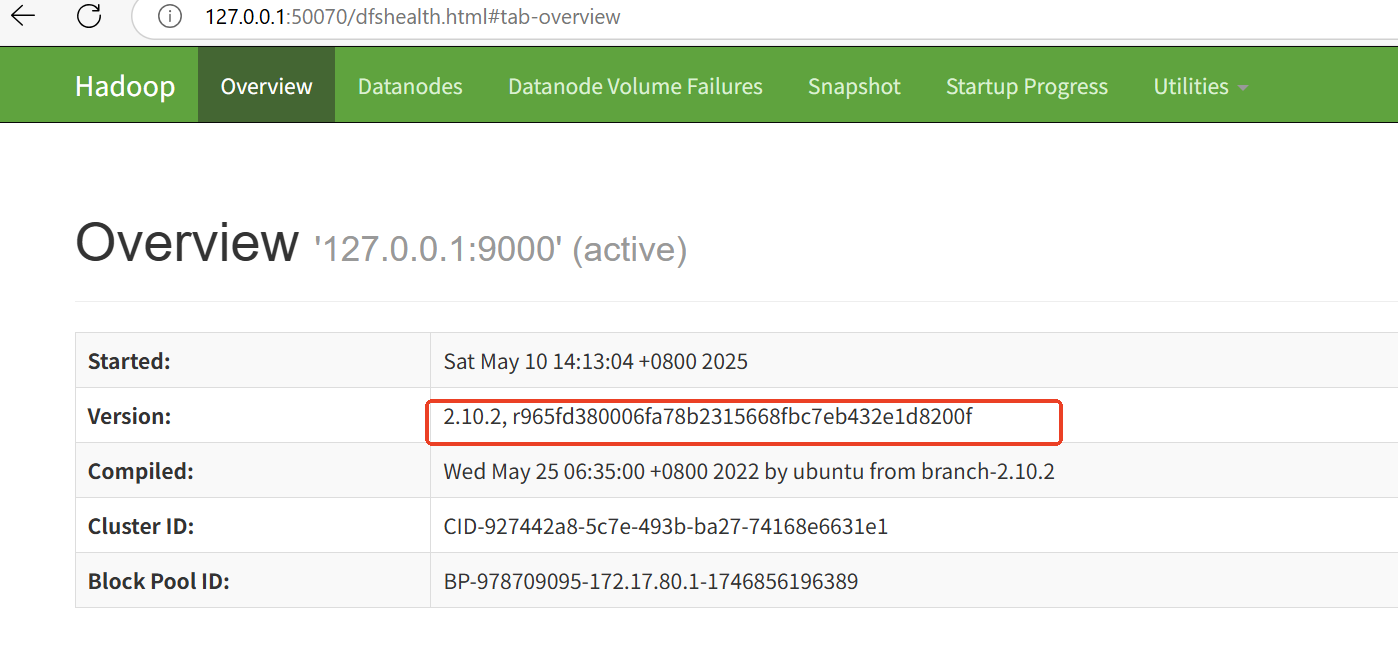Select the Started: label cell
Screen dimensions: 1398x661
[x=253, y=360]
